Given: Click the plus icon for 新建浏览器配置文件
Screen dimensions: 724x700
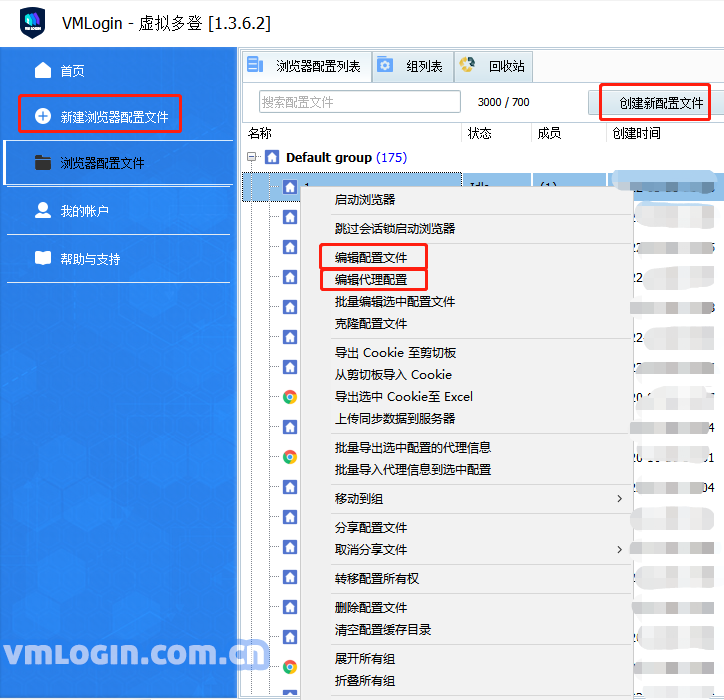Looking at the screenshot, I should [43, 116].
